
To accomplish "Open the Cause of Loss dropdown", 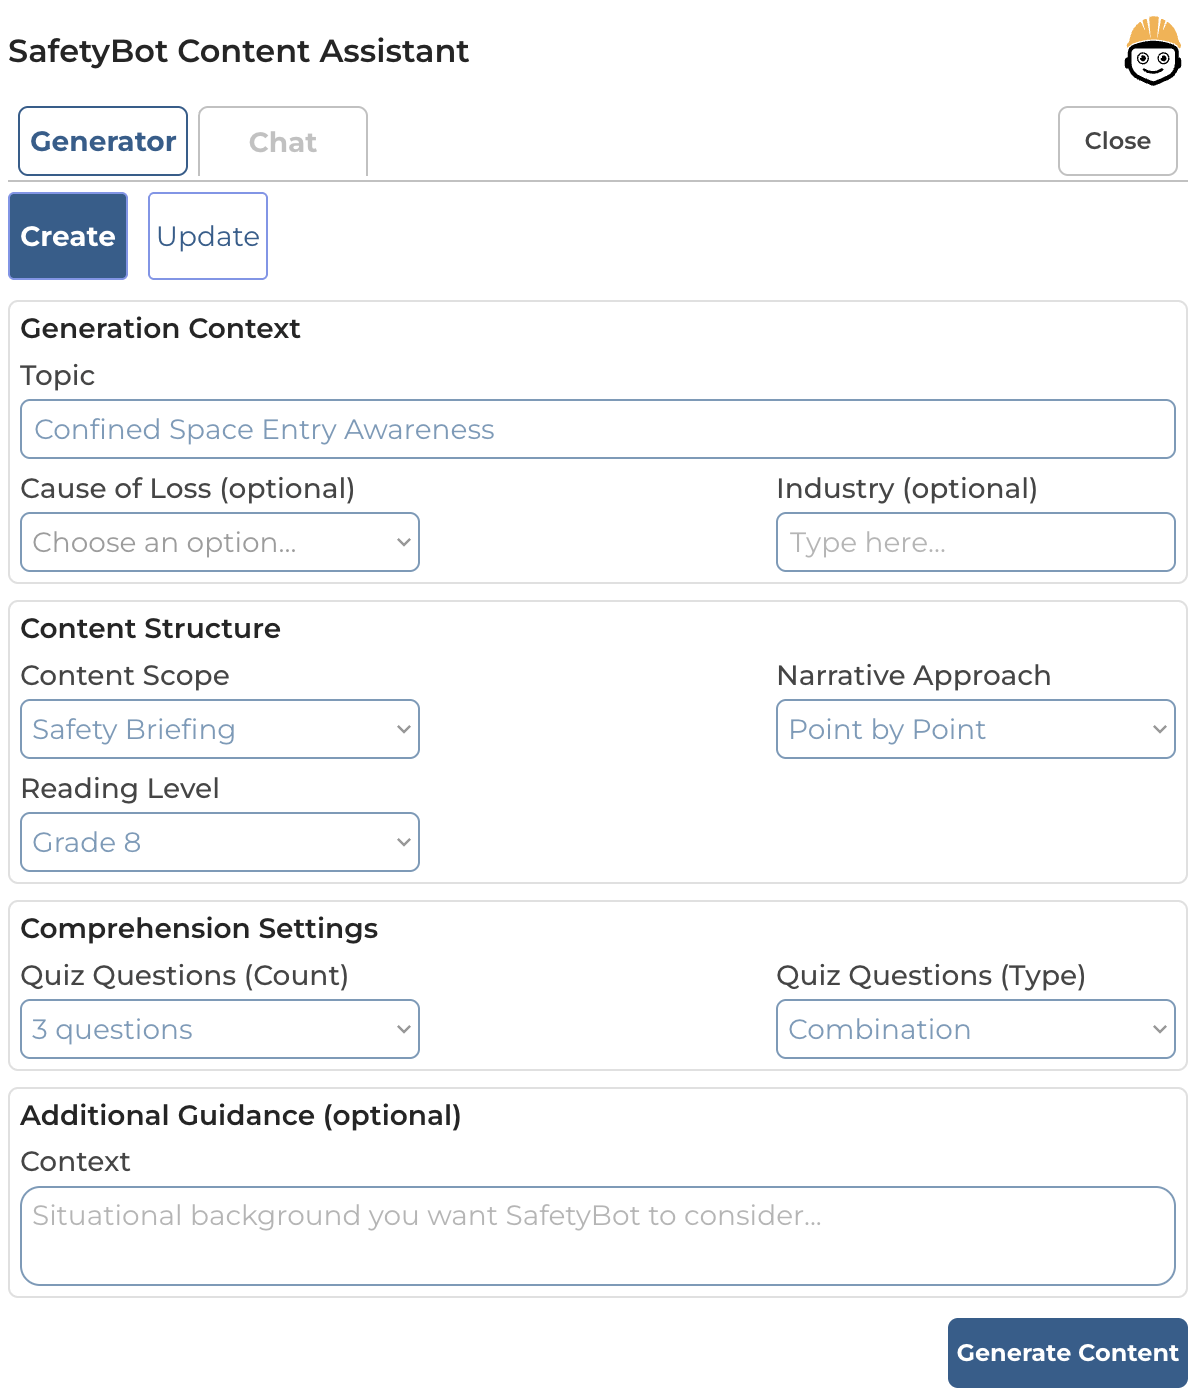I will pos(219,542).
